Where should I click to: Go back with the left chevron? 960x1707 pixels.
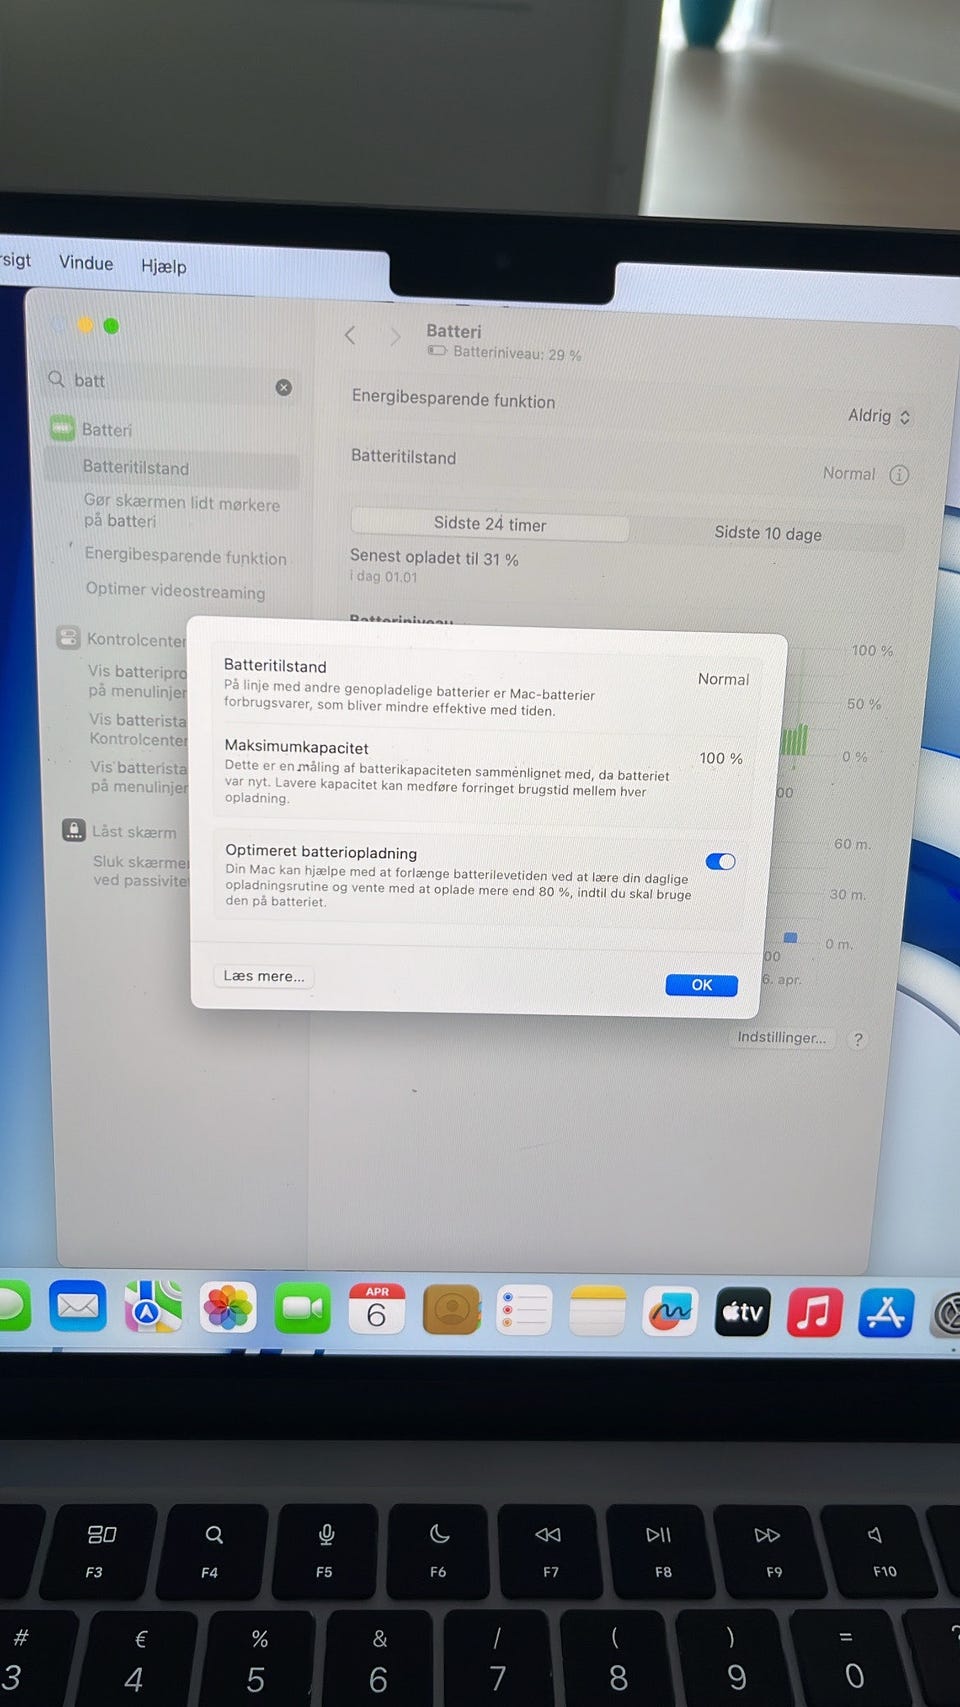tap(350, 335)
